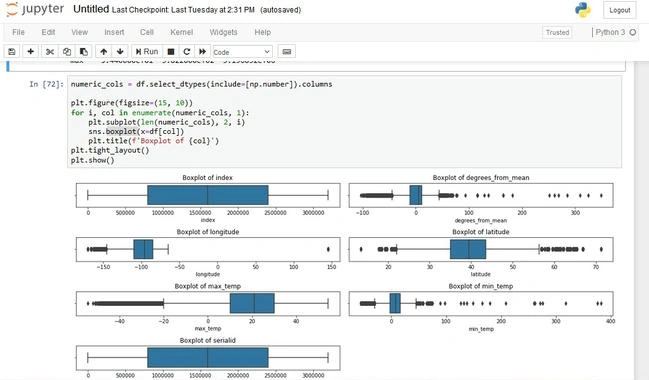649x380 pixels.
Task: Restart kernel and run all cells with the fast-forward icon
Action: [x=202, y=52]
